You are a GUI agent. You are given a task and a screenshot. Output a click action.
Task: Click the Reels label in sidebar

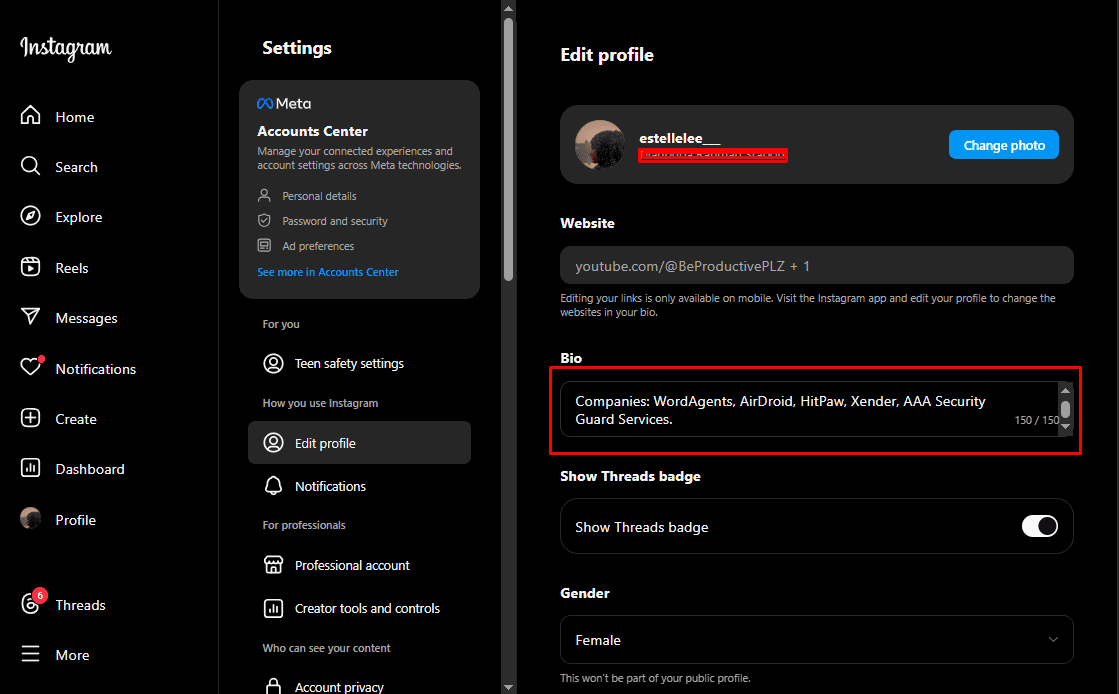click(72, 268)
